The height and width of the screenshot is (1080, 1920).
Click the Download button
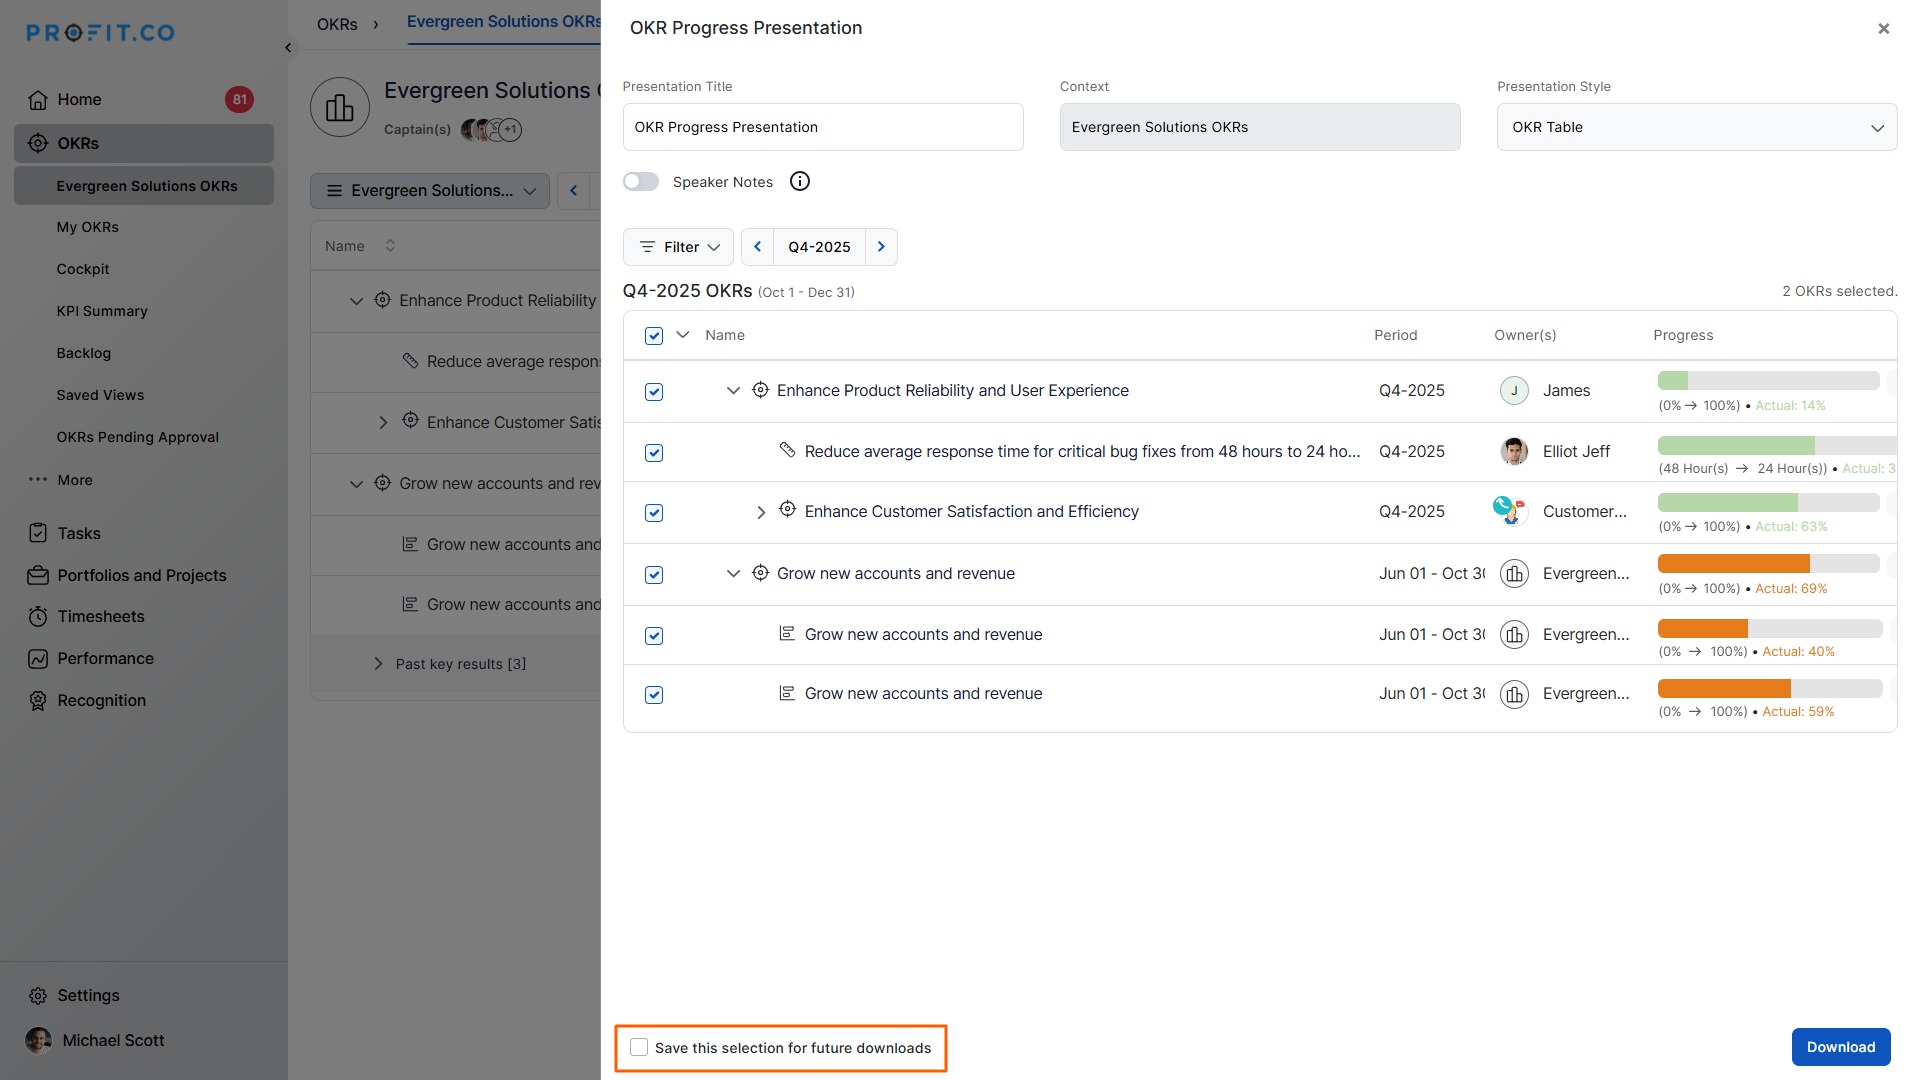click(1840, 1047)
